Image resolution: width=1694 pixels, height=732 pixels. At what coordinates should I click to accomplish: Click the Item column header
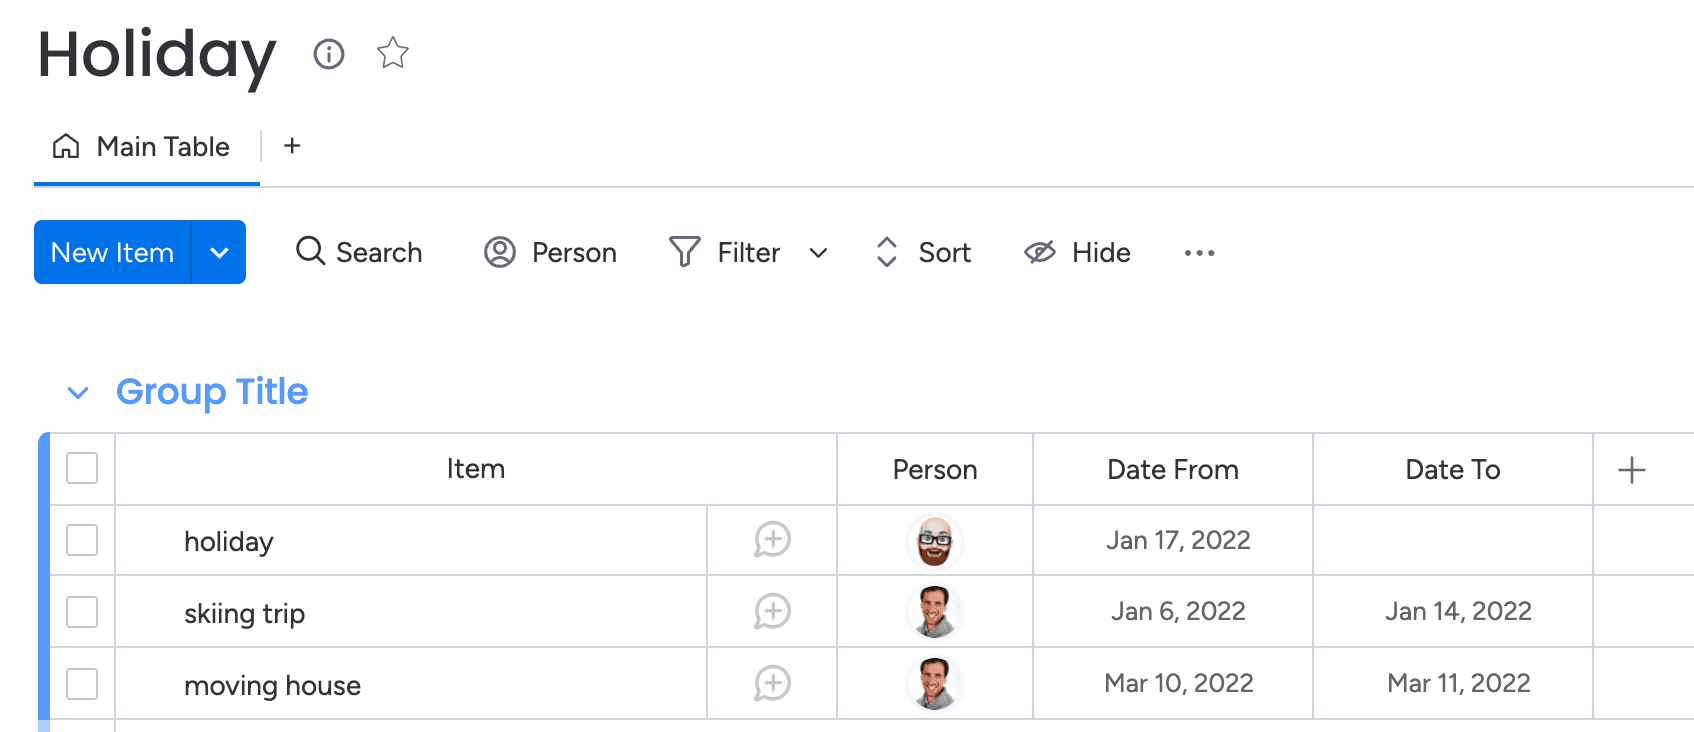[476, 469]
